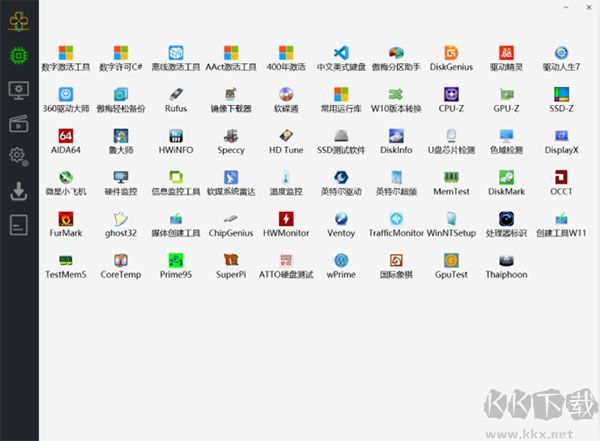Open ghost32
The height and width of the screenshot is (441, 600).
121,225
